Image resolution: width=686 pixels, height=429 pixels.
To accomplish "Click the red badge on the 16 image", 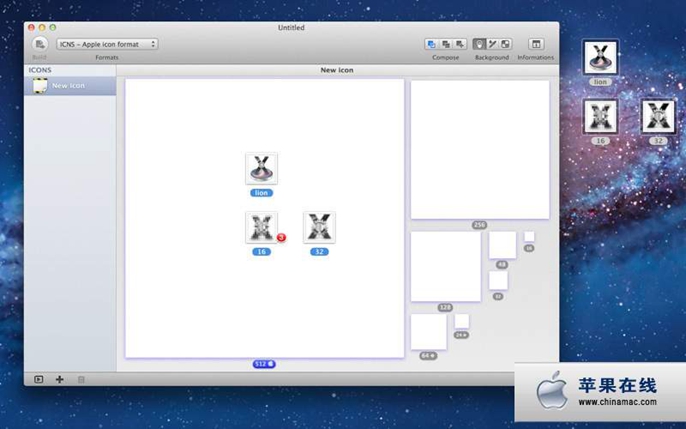I will 281,238.
